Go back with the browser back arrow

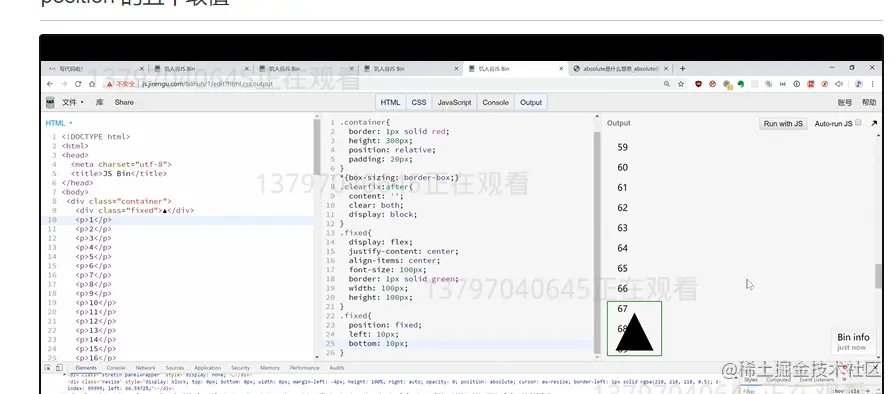50,84
